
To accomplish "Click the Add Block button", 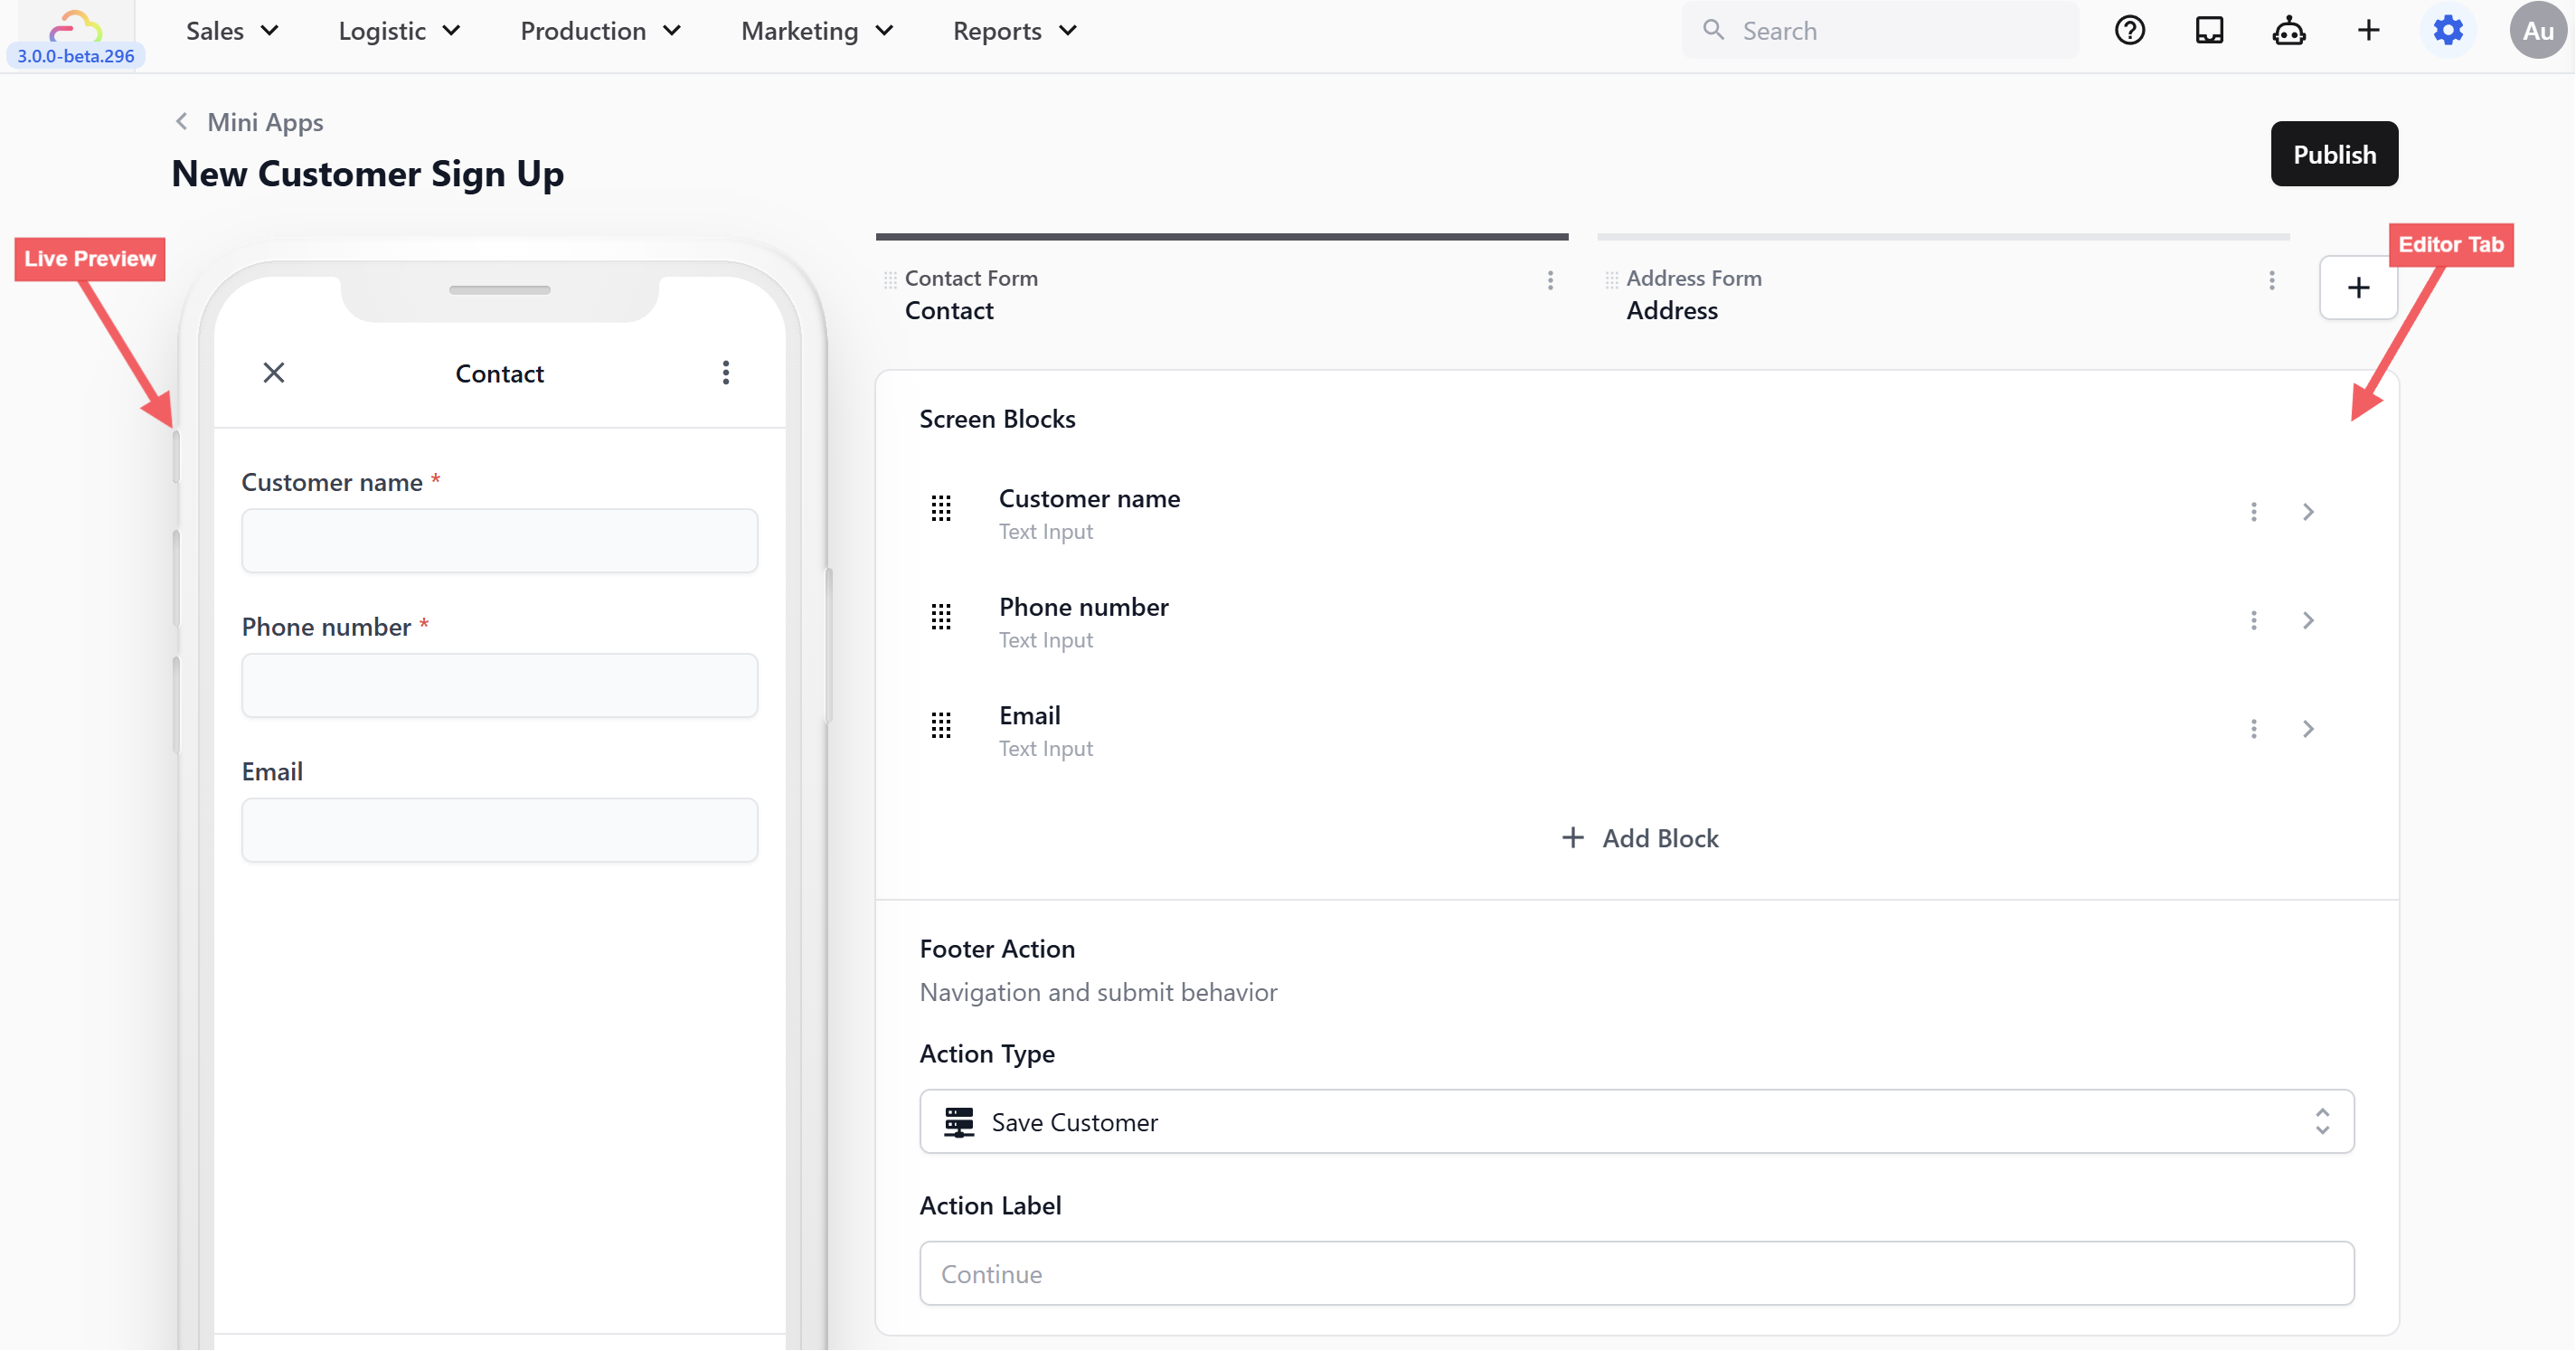I will point(1639,838).
